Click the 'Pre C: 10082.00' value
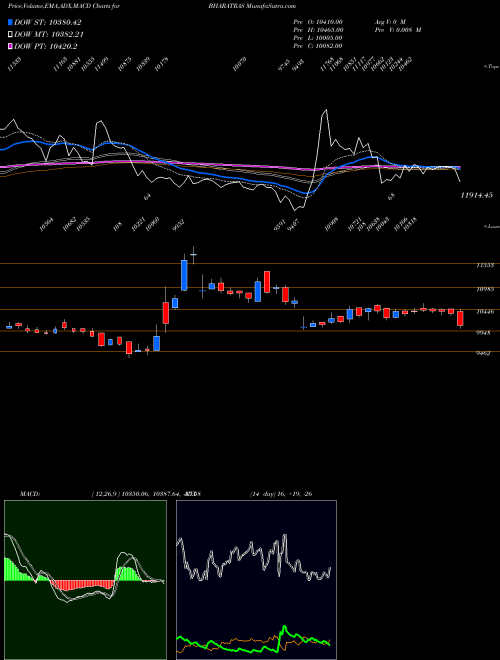The width and height of the screenshot is (500, 660). click(318, 46)
